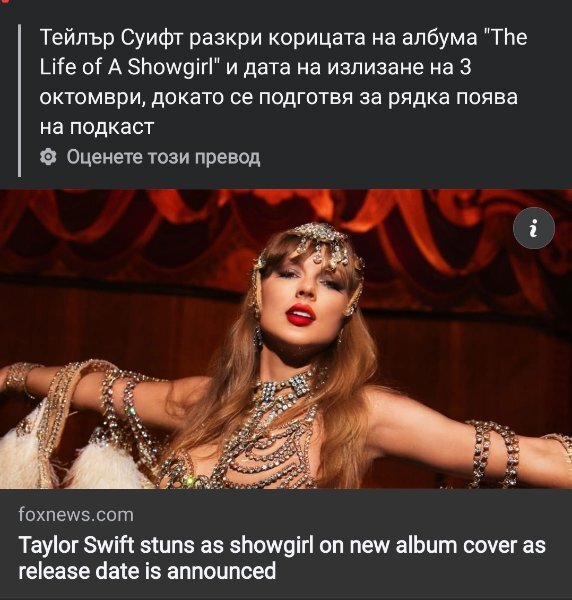This screenshot has height=600, width=572.
Task: Click the word showgirl in the English headline
Action: [272, 546]
